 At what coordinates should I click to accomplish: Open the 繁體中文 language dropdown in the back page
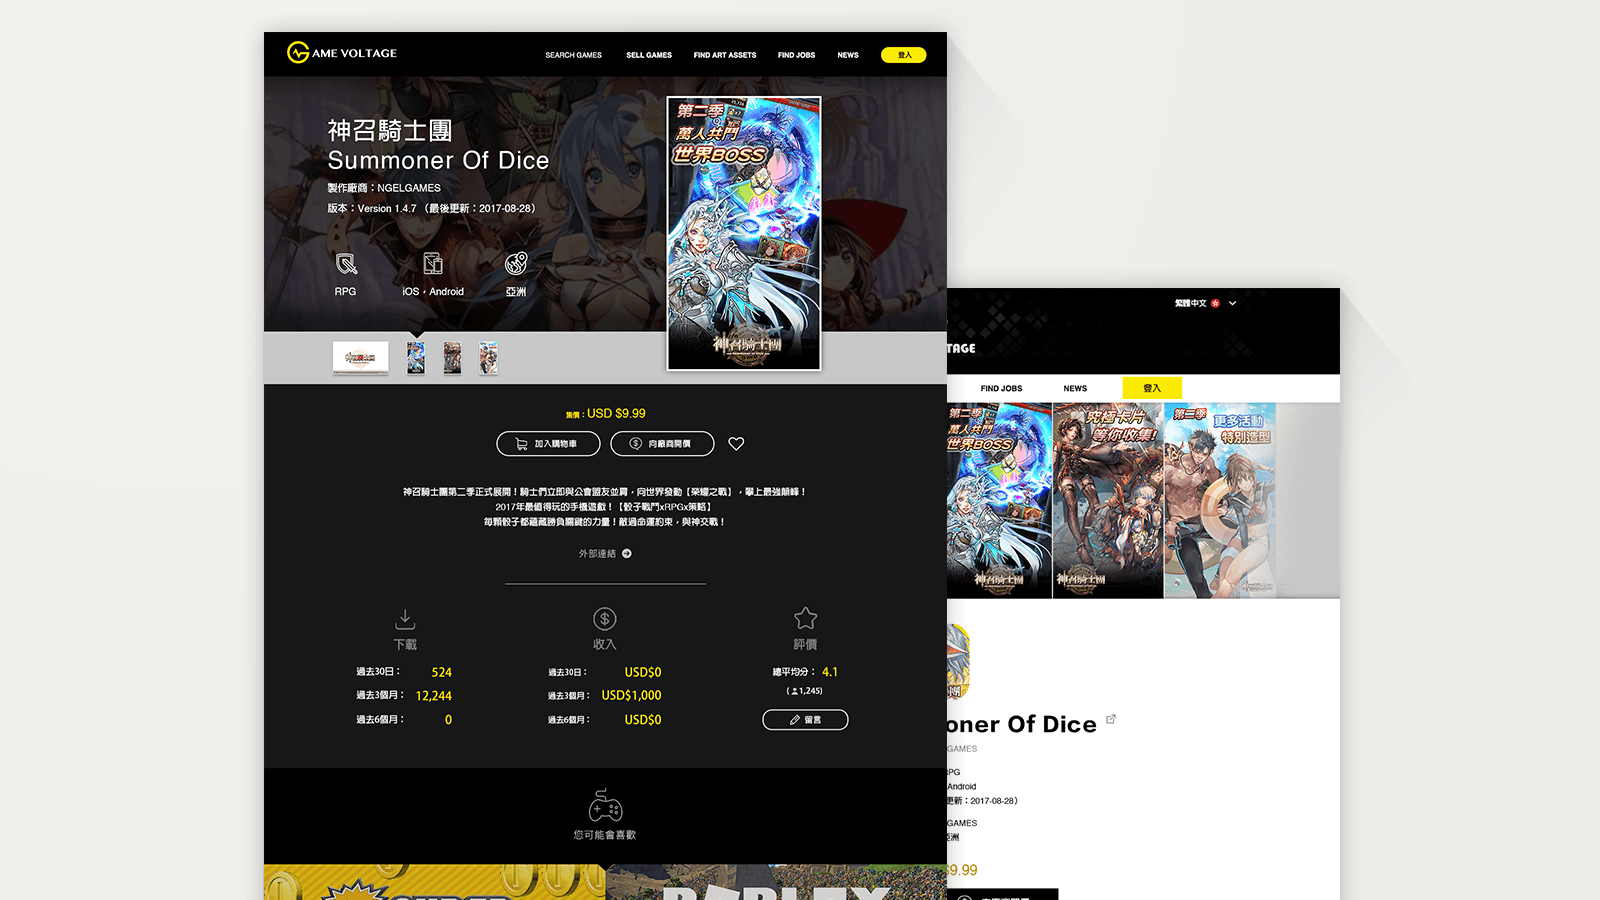point(1205,303)
